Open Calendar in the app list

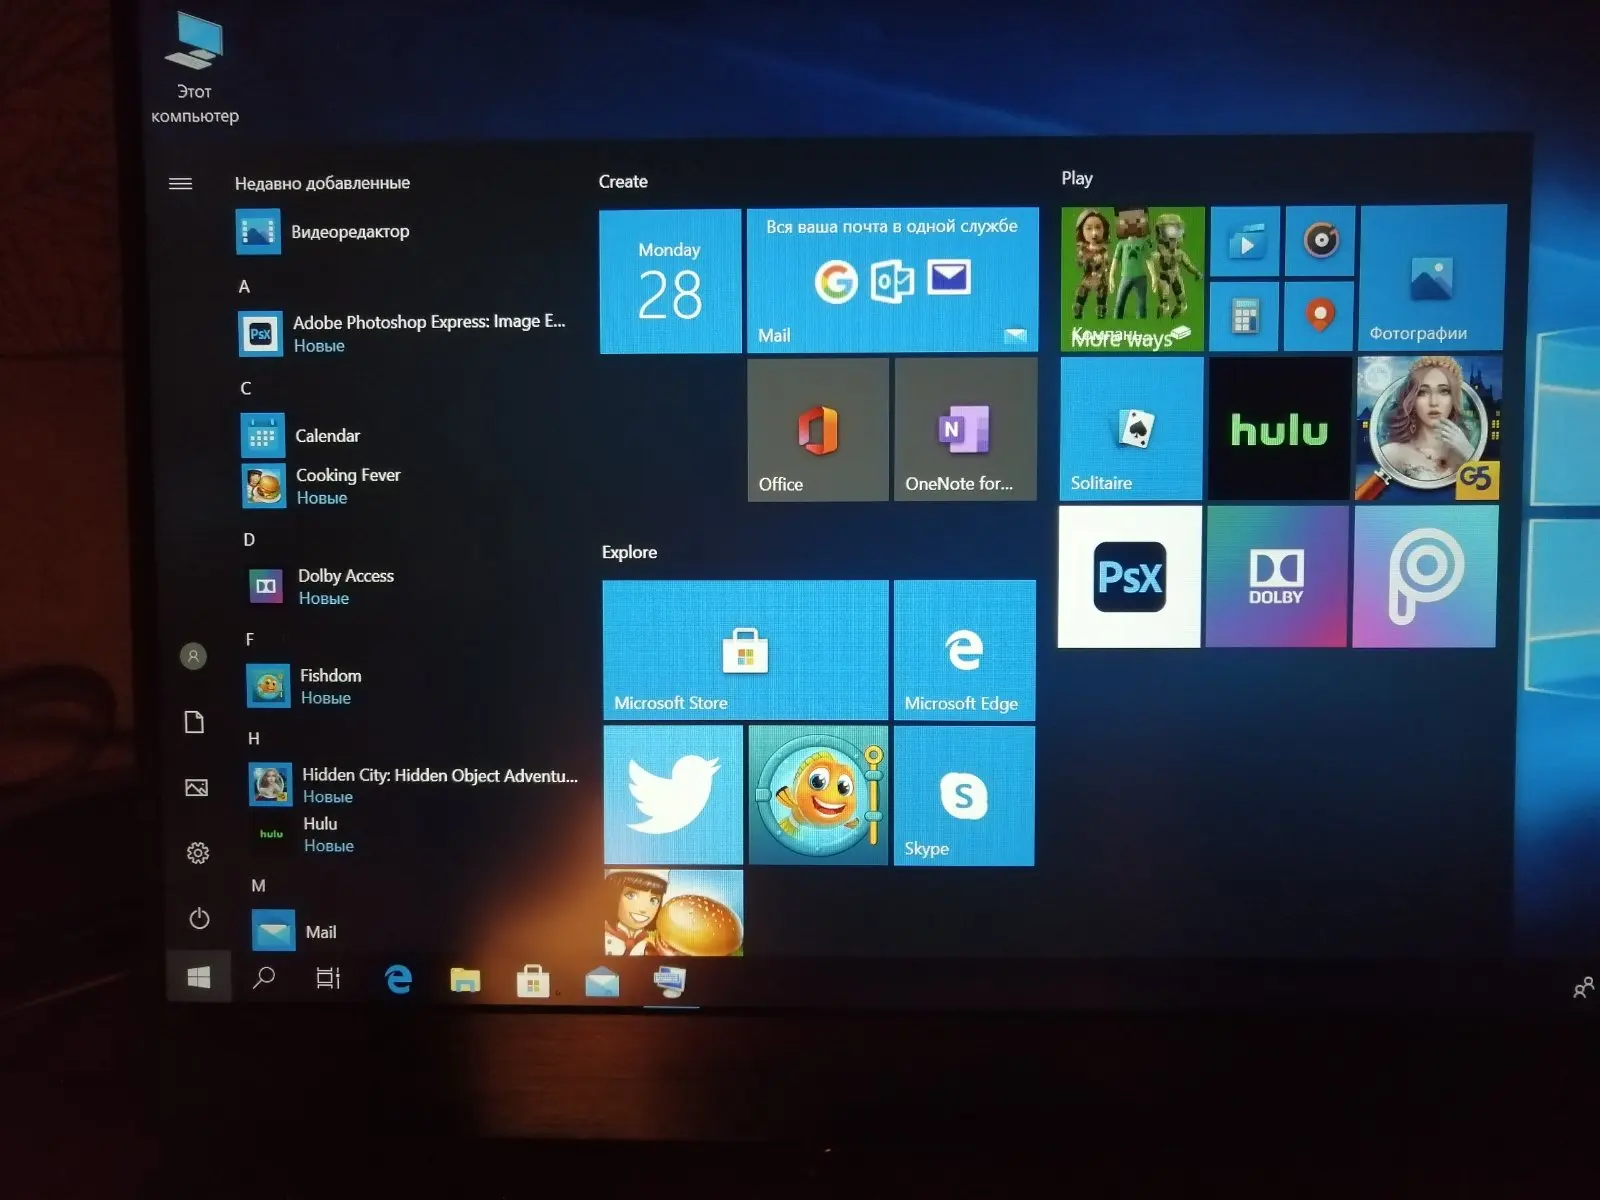[x=408, y=436]
